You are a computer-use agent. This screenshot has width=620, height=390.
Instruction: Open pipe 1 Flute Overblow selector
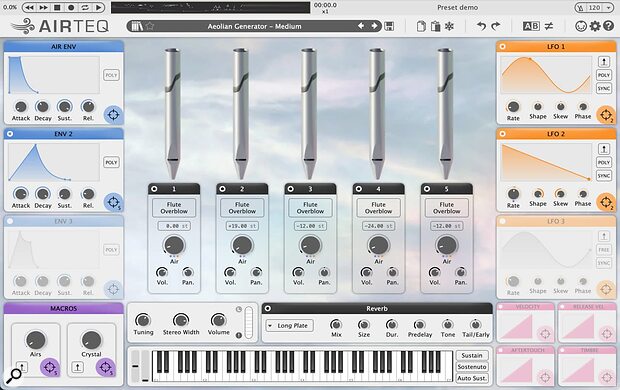tap(174, 208)
